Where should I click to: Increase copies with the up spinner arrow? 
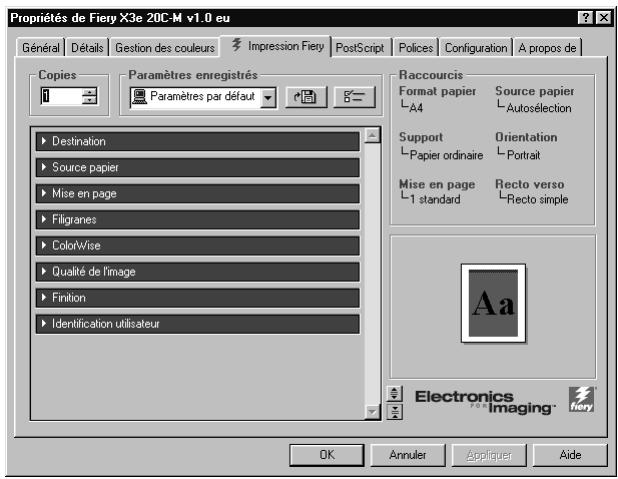[89, 92]
